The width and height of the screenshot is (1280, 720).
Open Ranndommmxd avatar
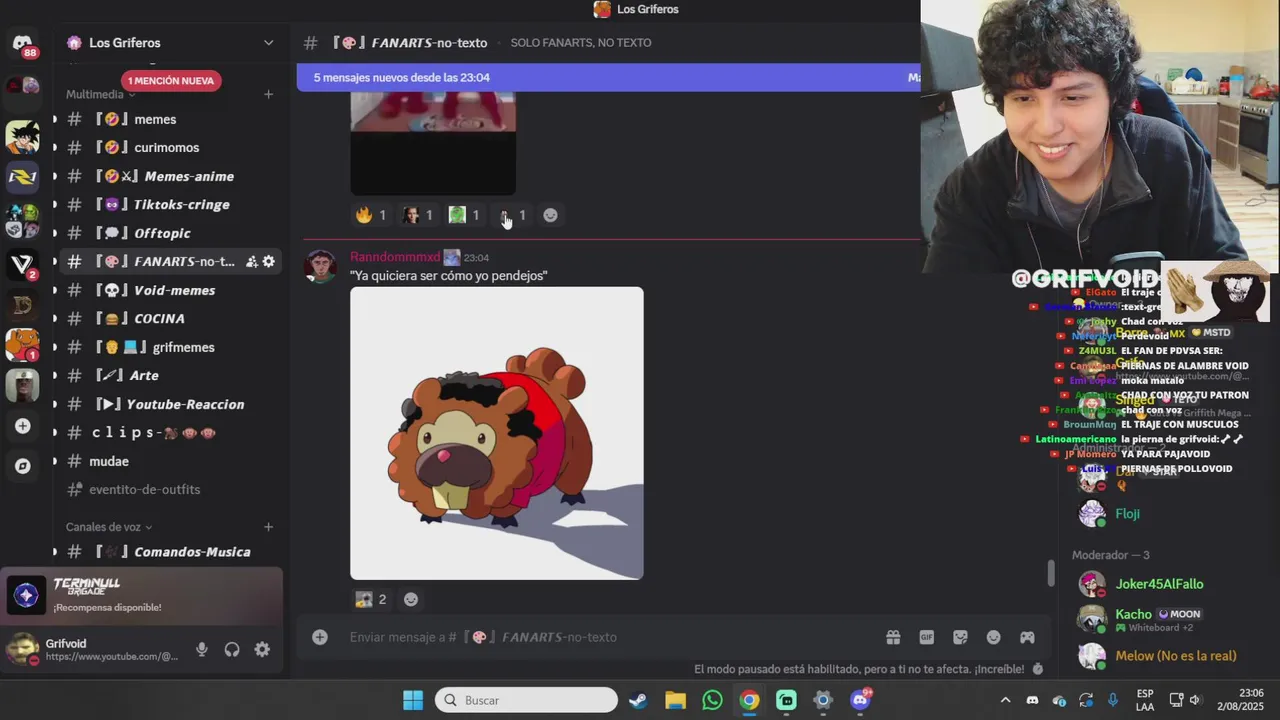tap(321, 267)
